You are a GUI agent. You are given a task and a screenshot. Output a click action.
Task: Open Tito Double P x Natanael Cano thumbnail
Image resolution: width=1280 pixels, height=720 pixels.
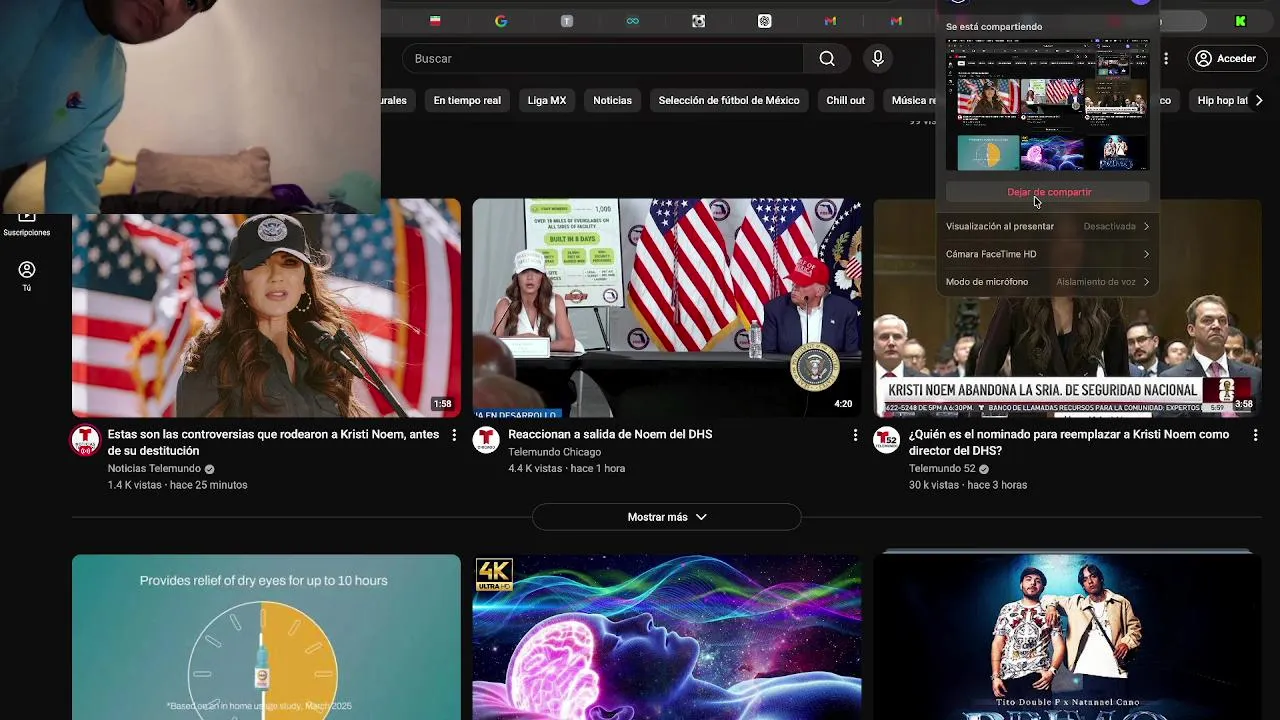[1068, 637]
